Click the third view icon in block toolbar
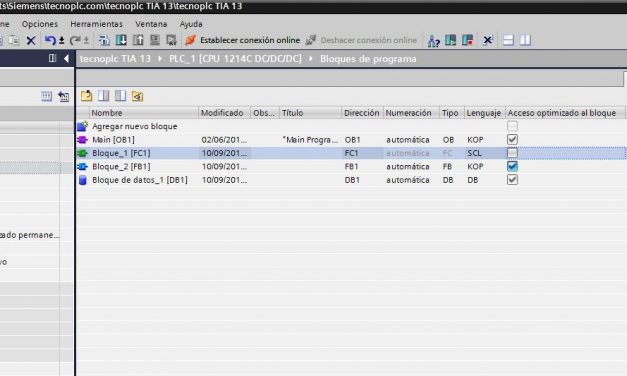Viewport: 627px width, 376px height. tap(120, 96)
